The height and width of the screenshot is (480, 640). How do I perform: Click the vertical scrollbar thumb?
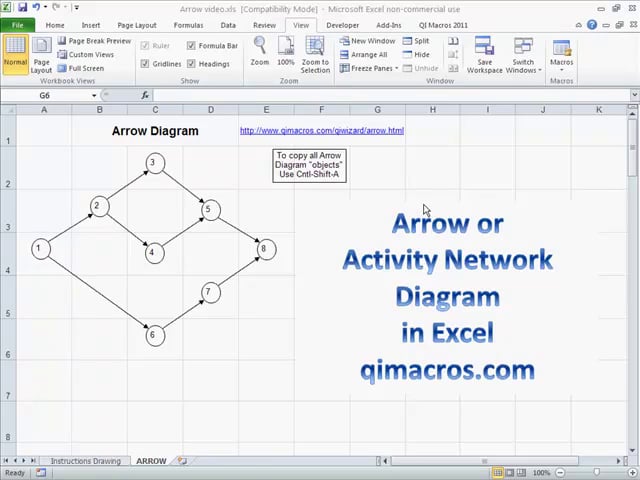click(x=633, y=148)
